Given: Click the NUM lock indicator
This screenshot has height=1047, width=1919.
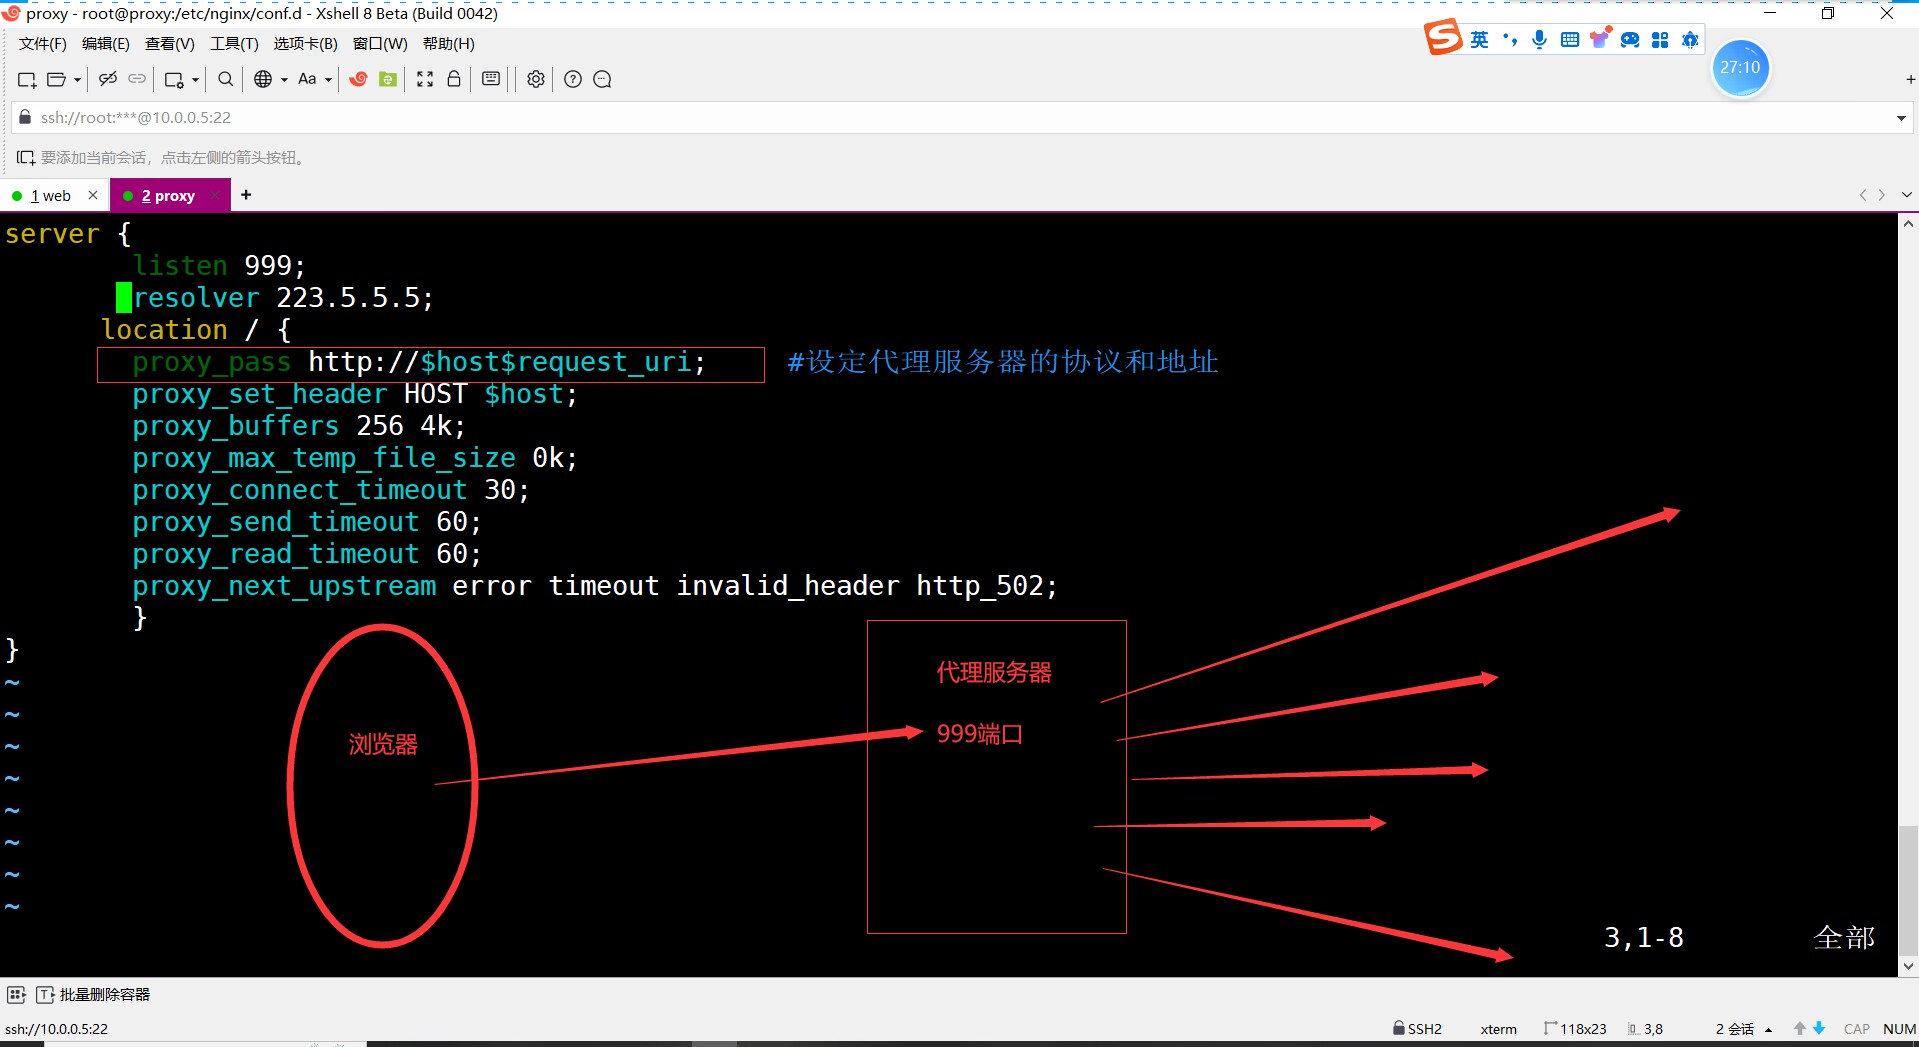Looking at the screenshot, I should 1899,1029.
